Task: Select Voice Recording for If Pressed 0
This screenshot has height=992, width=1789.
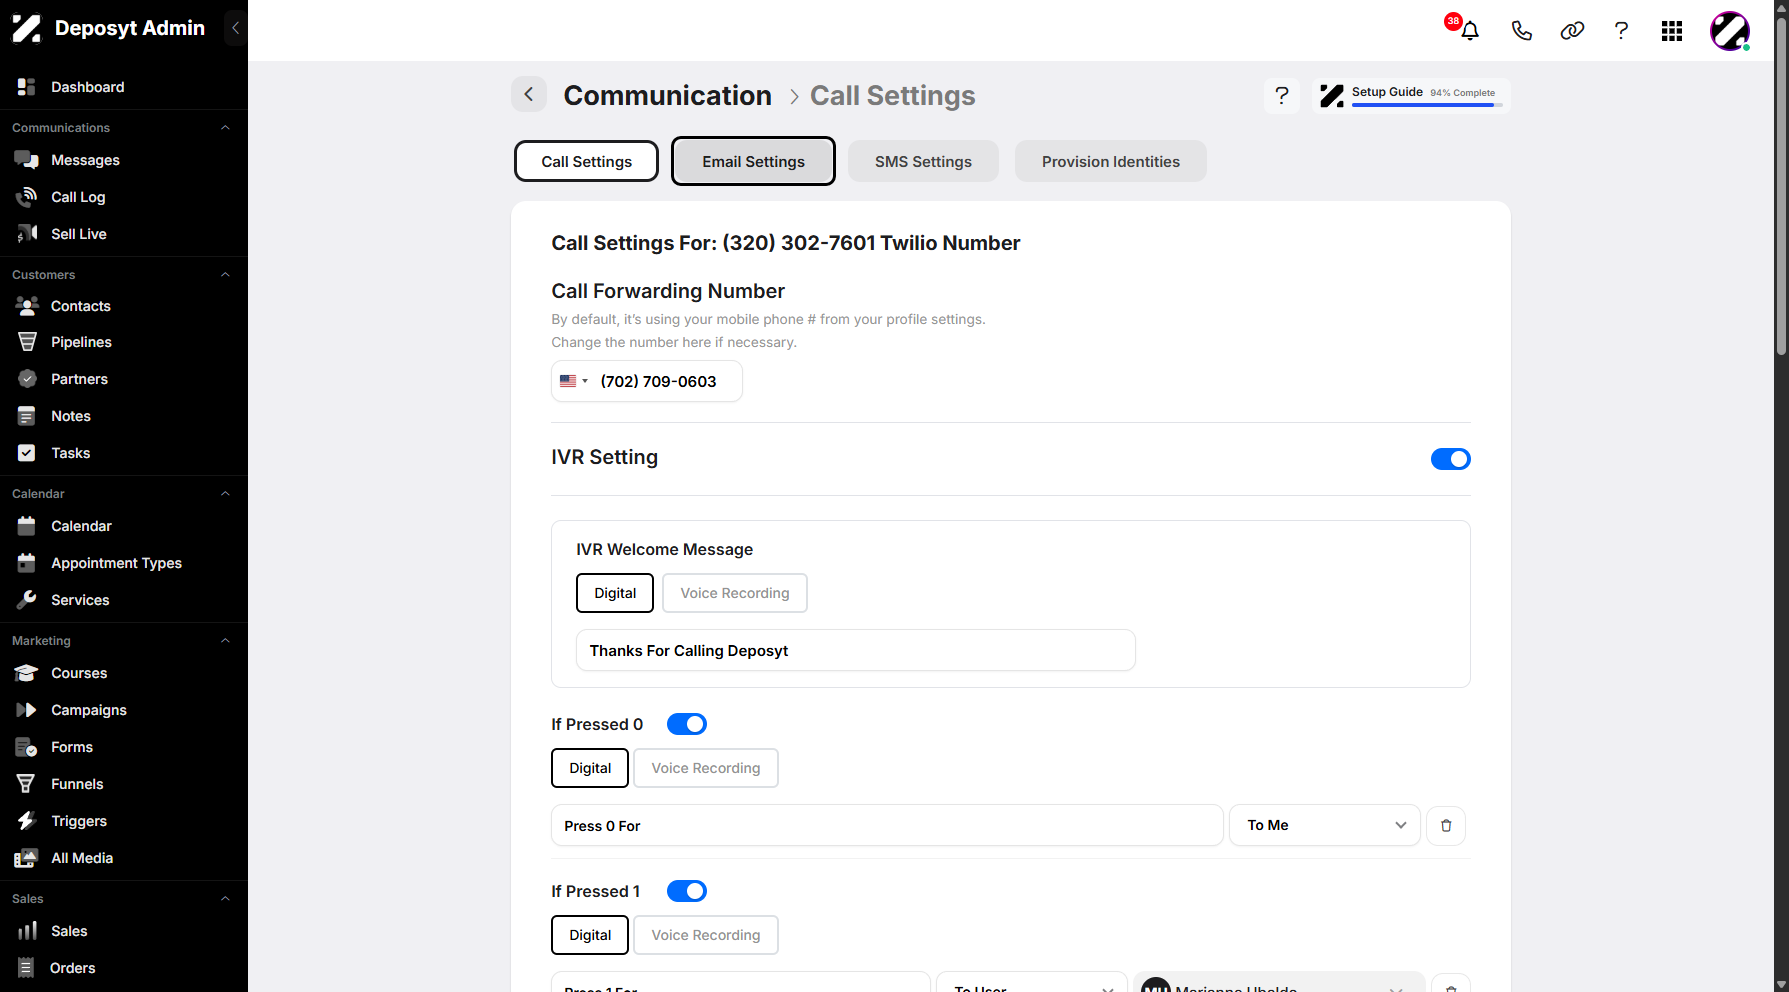Action: pyautogui.click(x=706, y=768)
